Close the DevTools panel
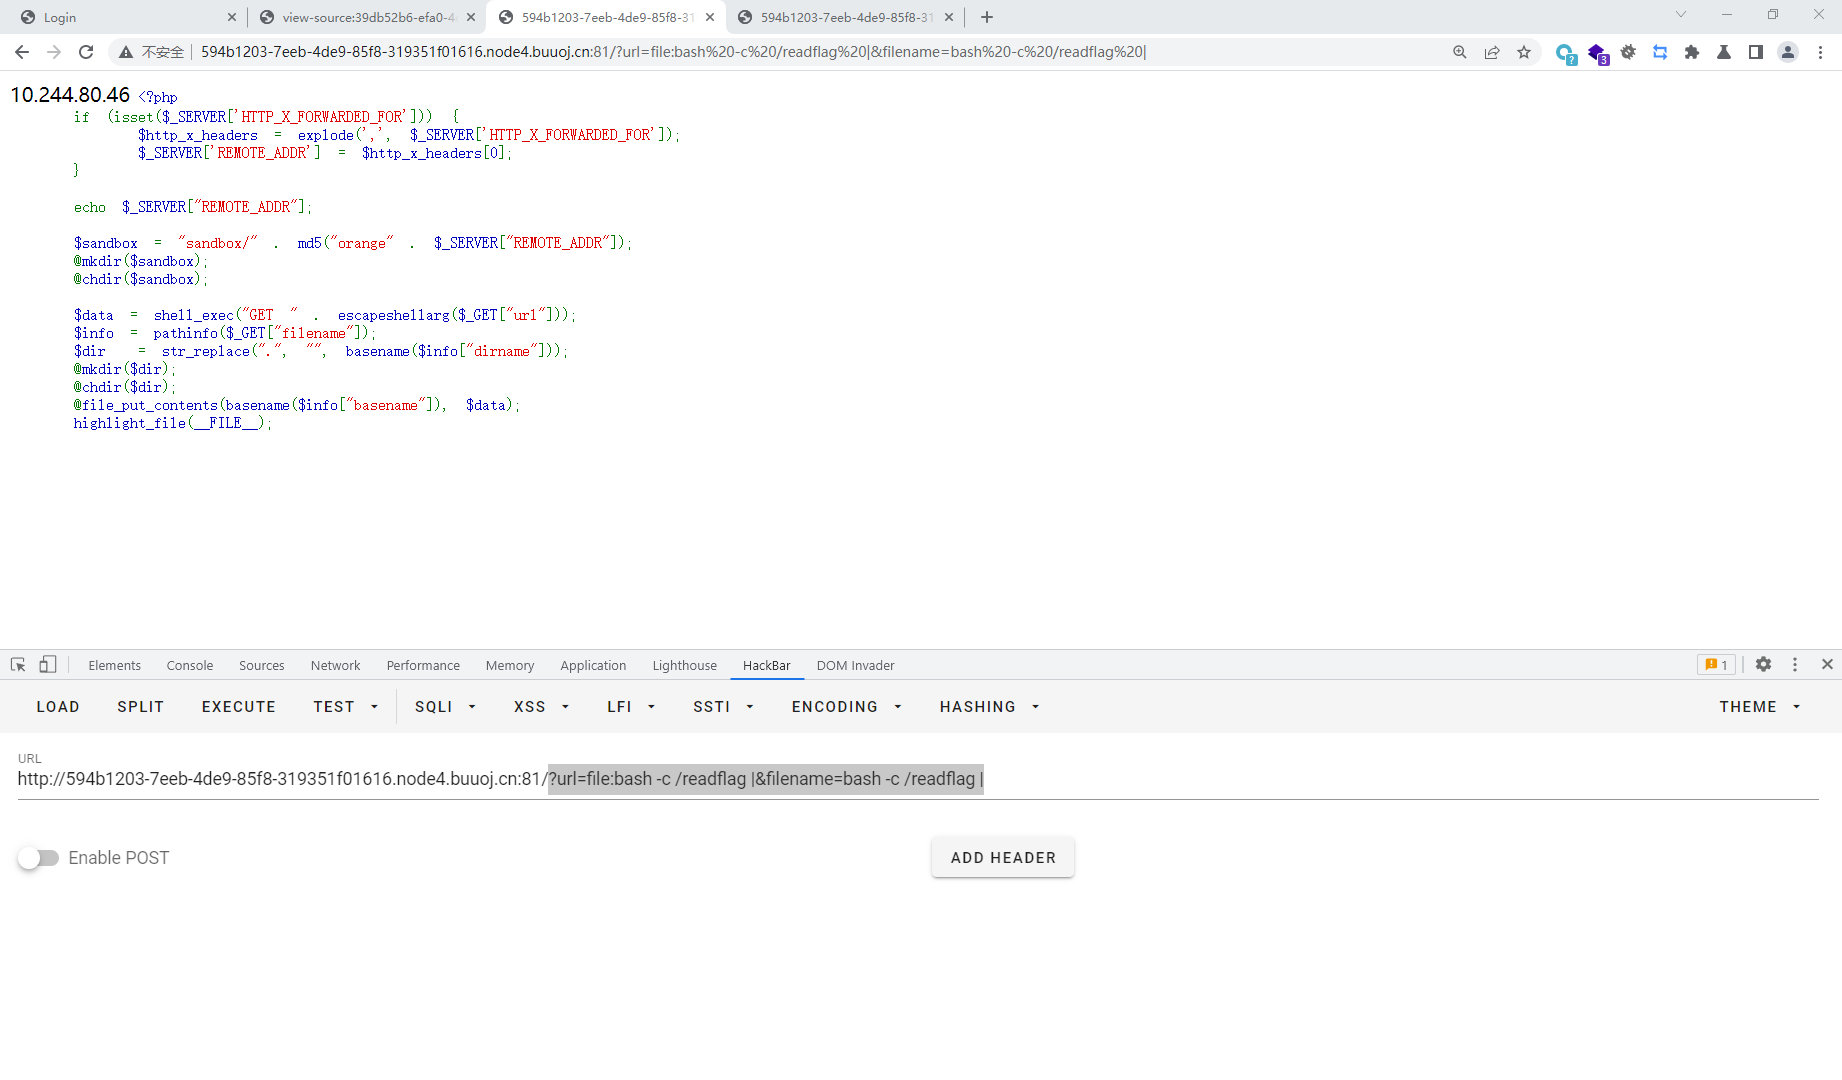 coord(1827,665)
